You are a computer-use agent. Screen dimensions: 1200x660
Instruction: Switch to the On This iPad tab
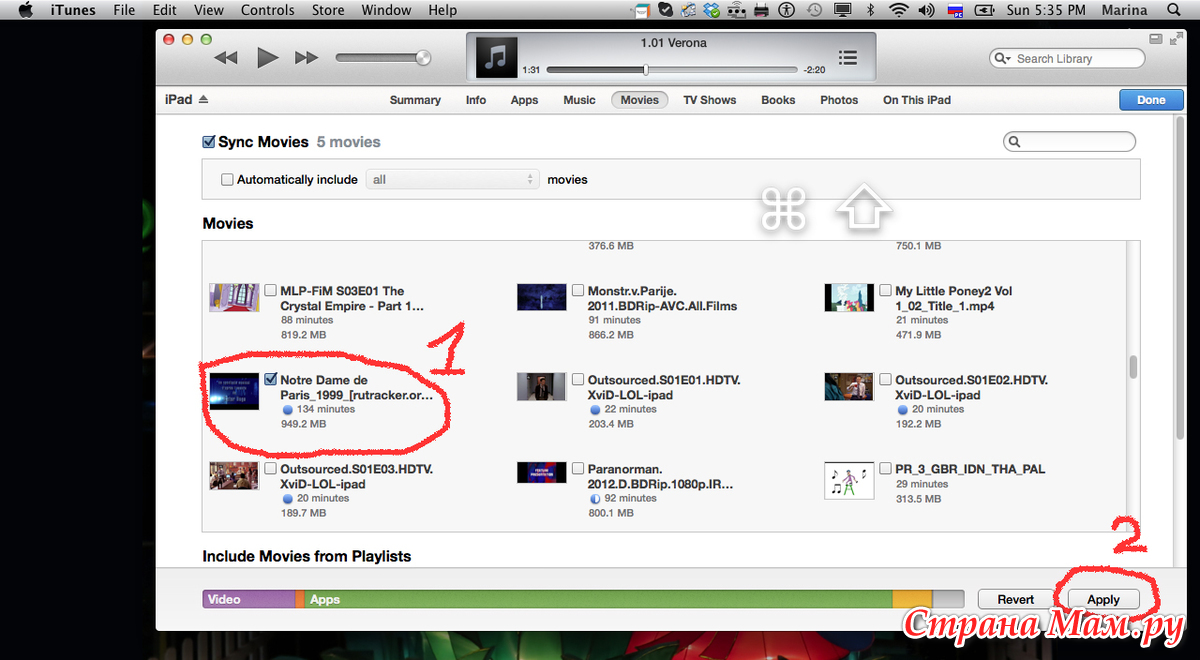[x=917, y=100]
